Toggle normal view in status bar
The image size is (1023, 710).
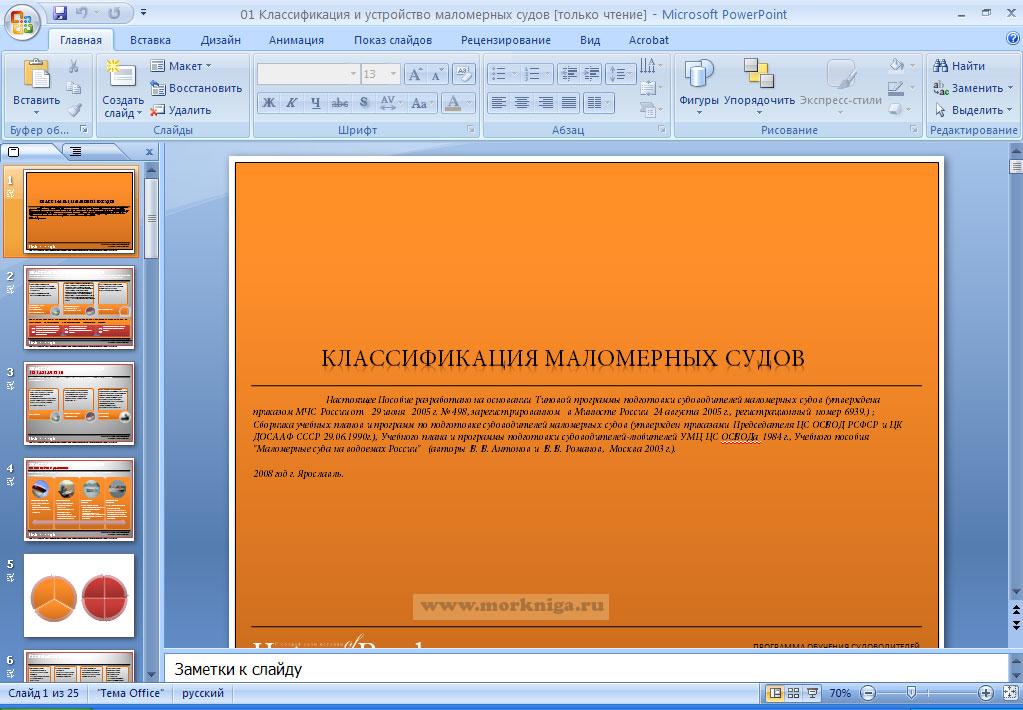point(775,693)
